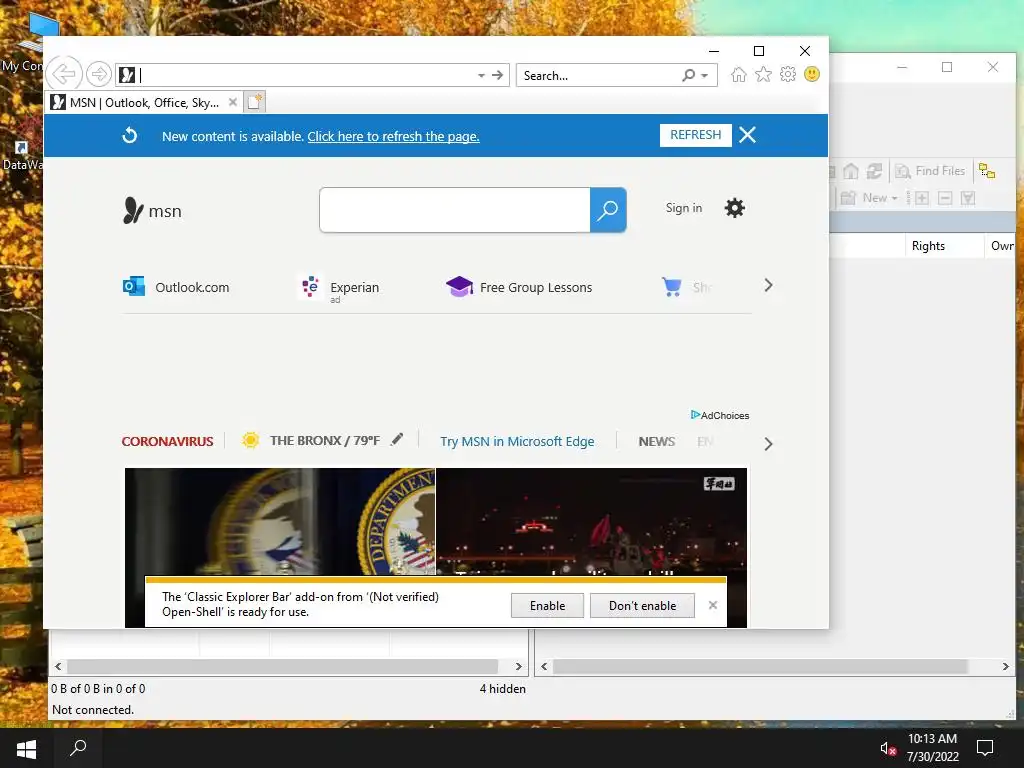Open THE BRONX weather
1024x768 pixels.
pyautogui.click(x=310, y=441)
